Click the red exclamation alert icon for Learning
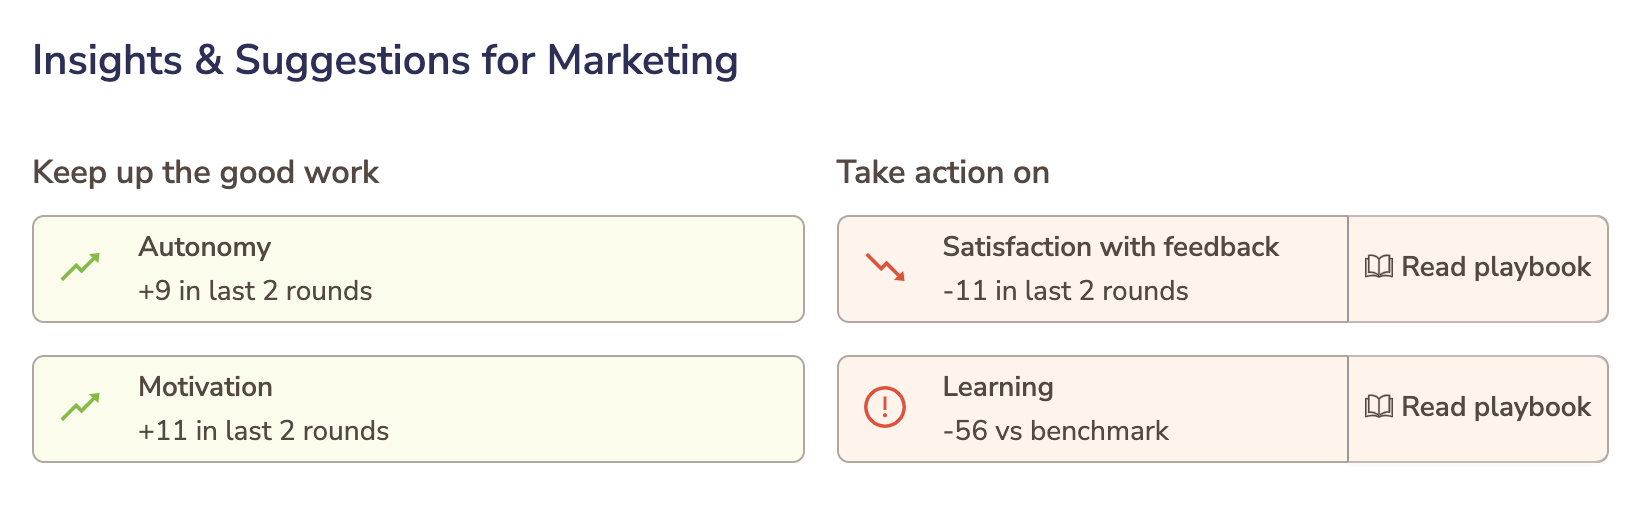This screenshot has width=1642, height=511. pyautogui.click(x=885, y=408)
